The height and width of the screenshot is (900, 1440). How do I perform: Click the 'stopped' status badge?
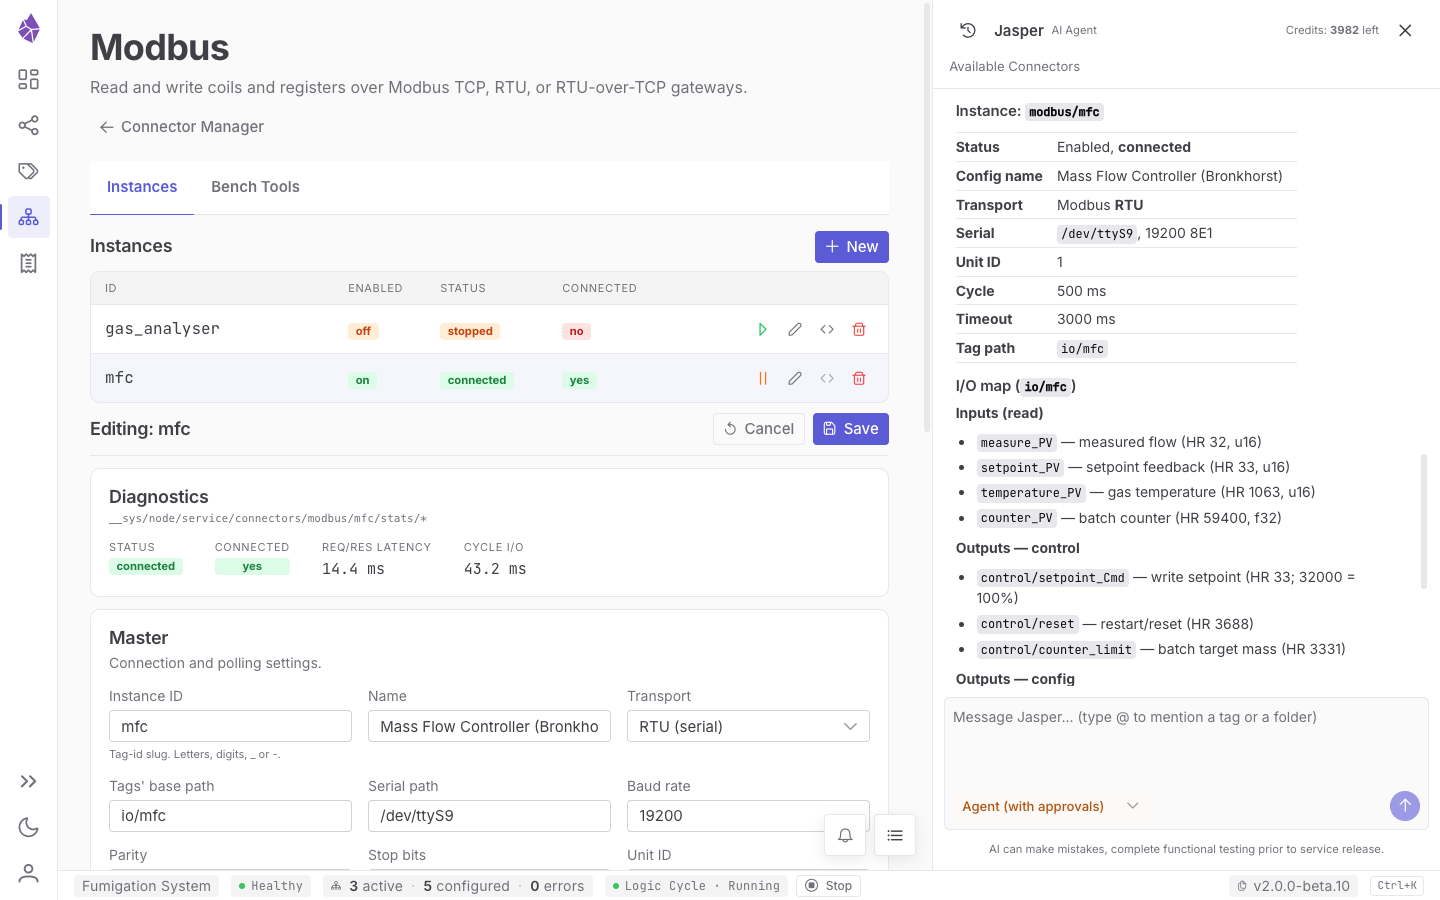[x=470, y=331]
